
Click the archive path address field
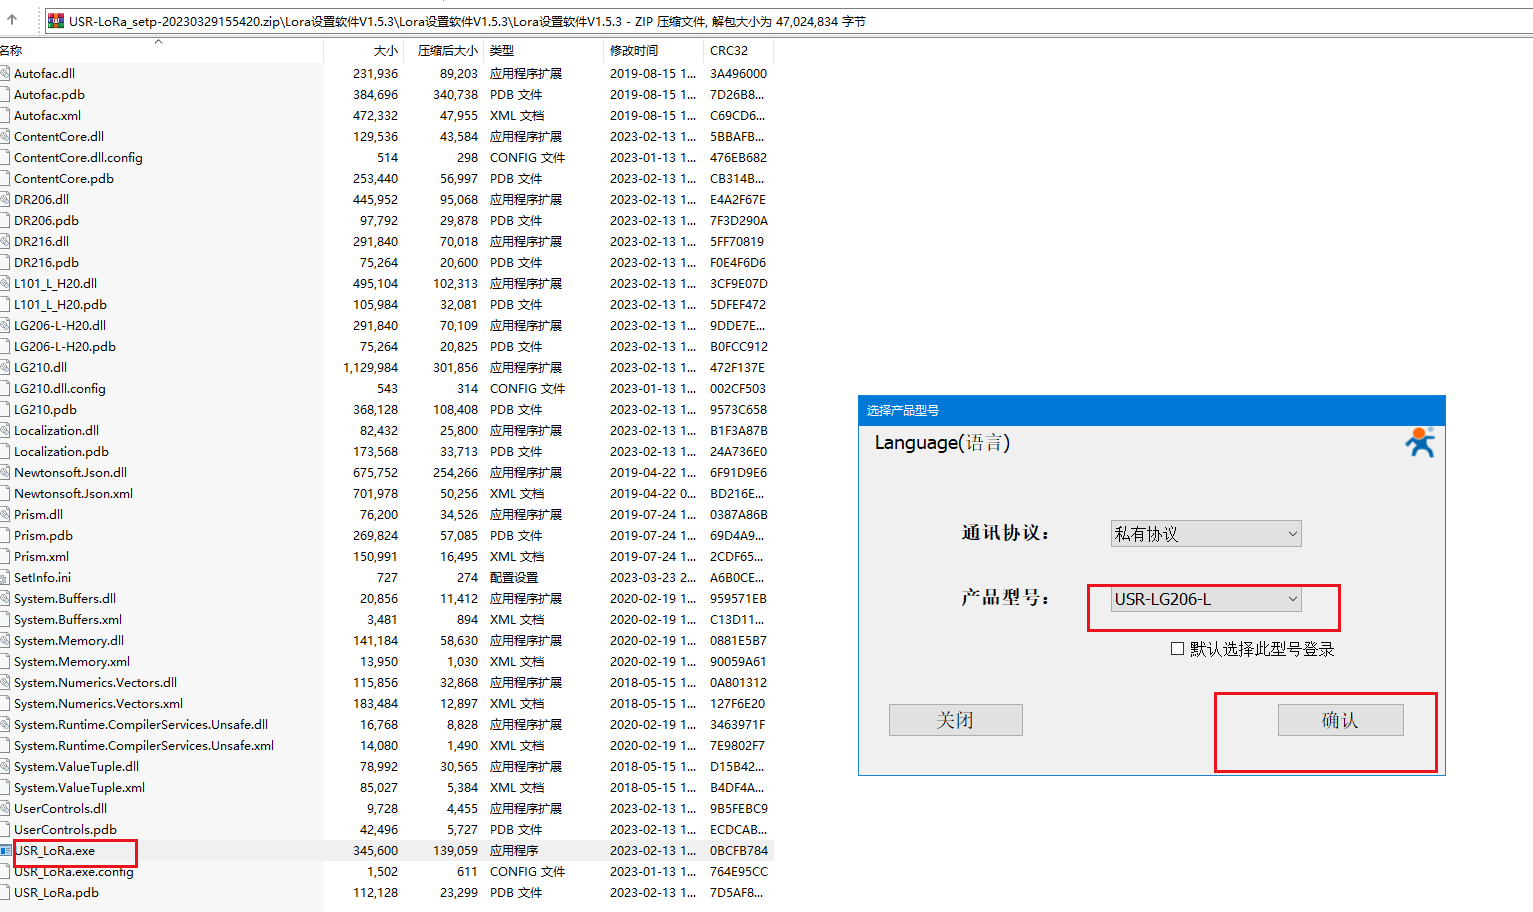pos(787,21)
